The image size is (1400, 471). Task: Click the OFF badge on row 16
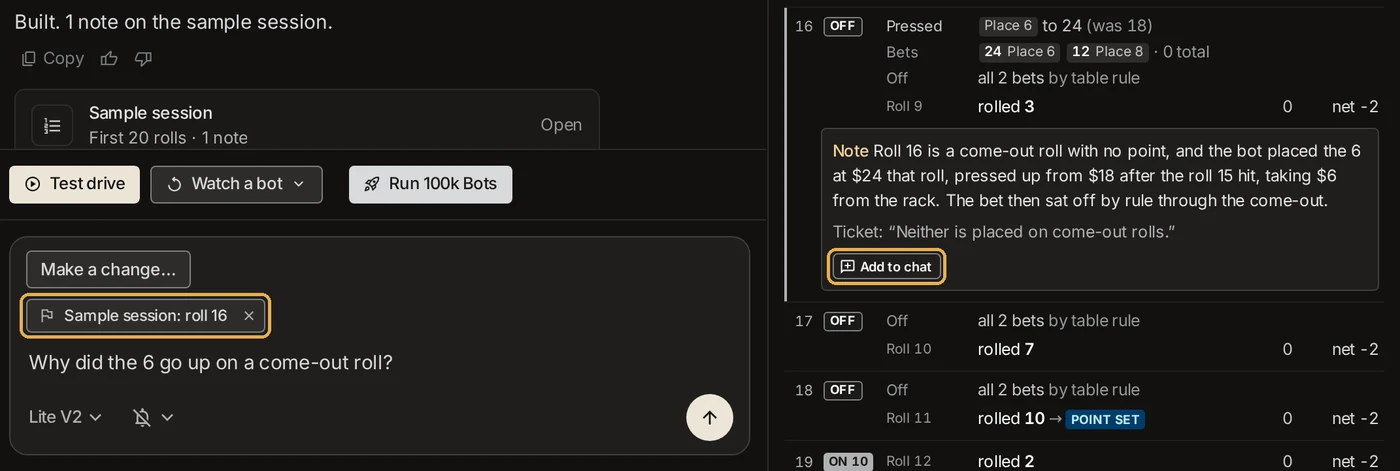click(843, 26)
